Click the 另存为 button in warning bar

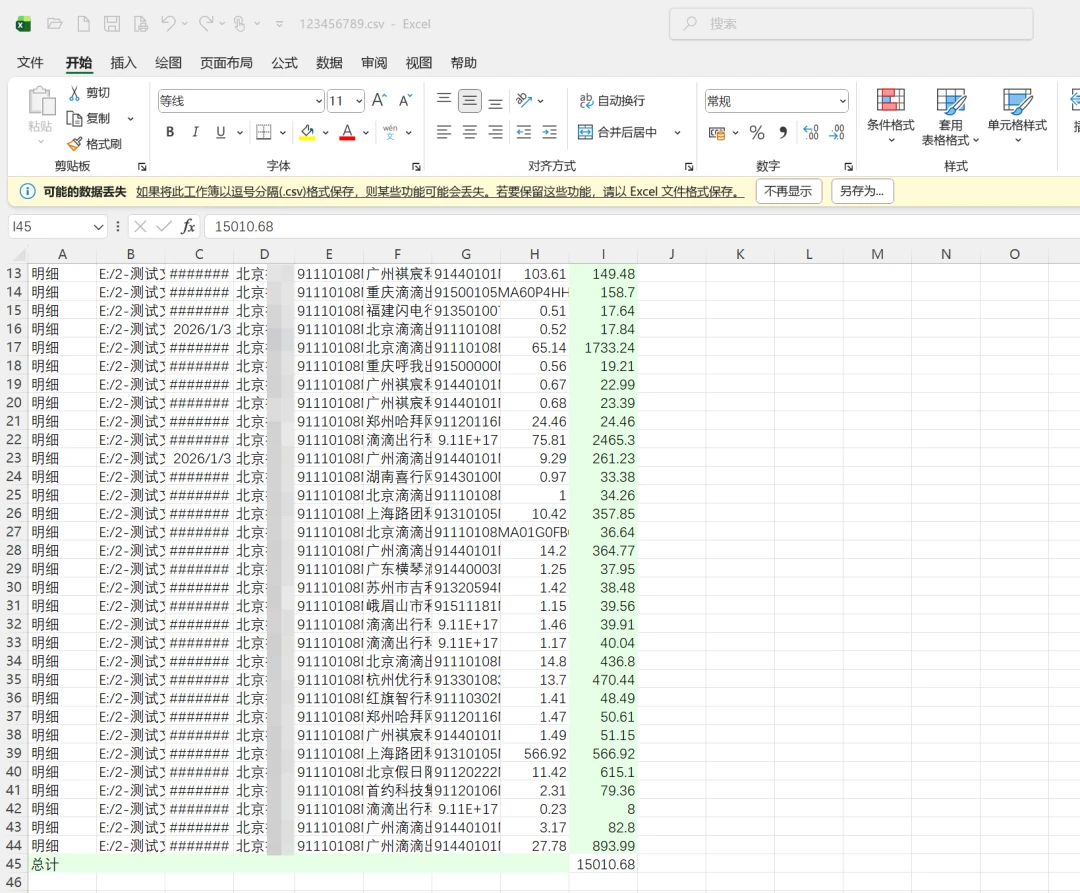pos(862,191)
